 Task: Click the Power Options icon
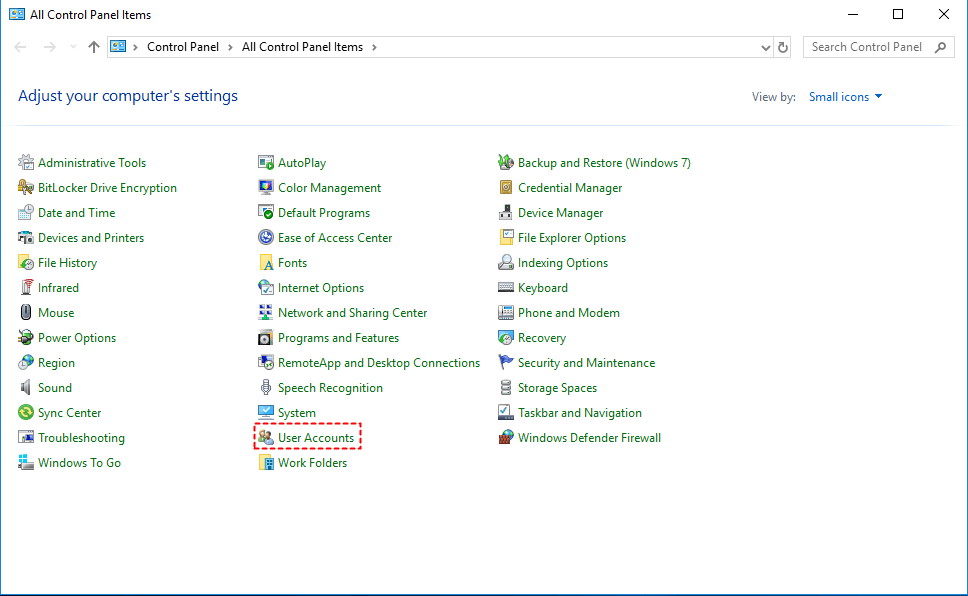click(26, 338)
